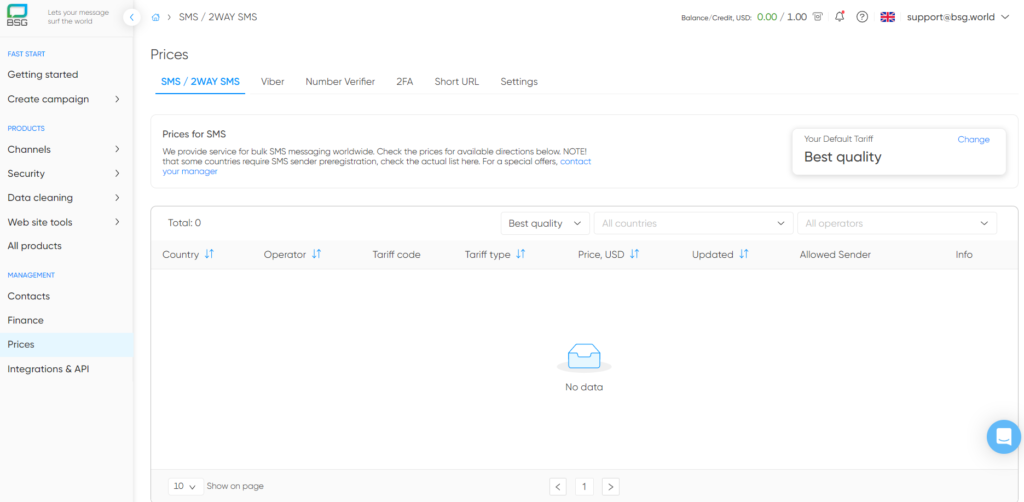1024x502 pixels.
Task: Click the UK flag language icon
Action: coord(887,17)
